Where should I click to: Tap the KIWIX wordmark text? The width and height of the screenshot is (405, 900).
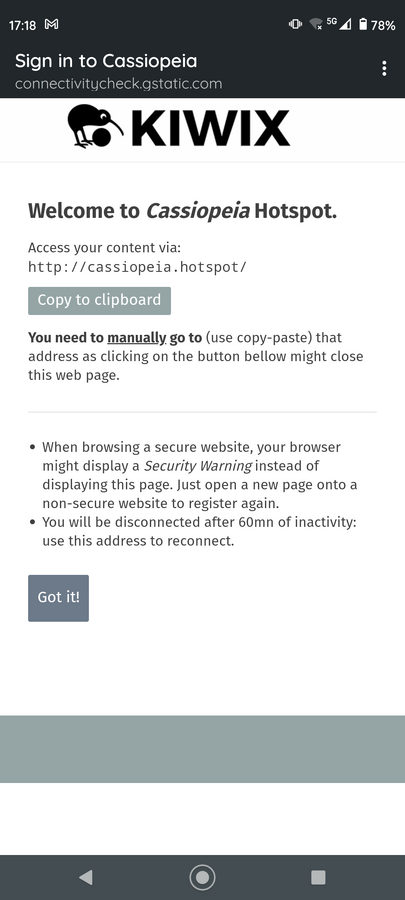211,128
